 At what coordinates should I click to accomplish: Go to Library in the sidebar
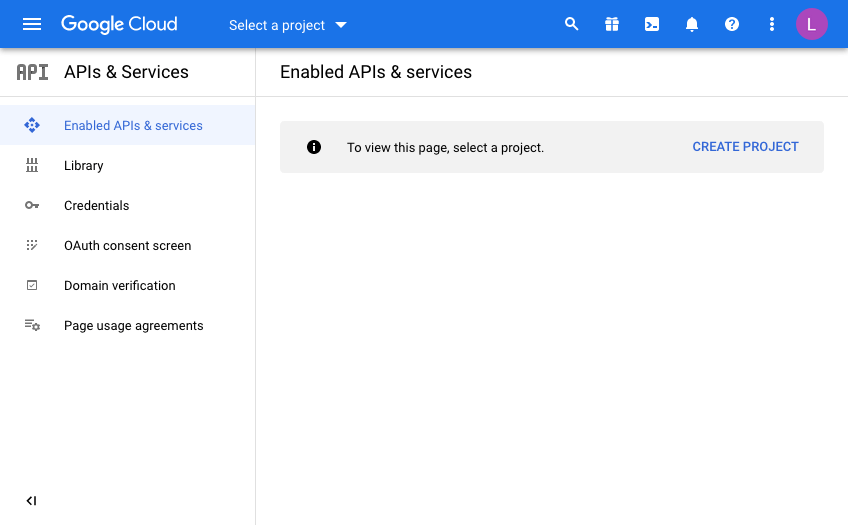[x=128, y=165]
